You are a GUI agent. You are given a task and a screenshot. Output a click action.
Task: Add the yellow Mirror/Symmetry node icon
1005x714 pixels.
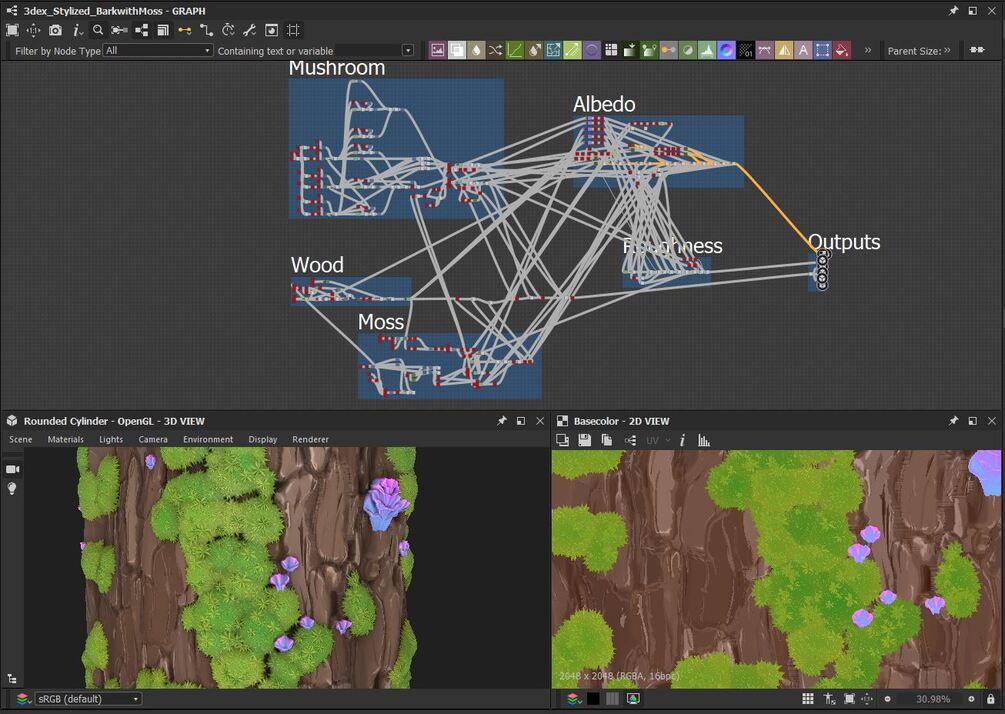784,50
